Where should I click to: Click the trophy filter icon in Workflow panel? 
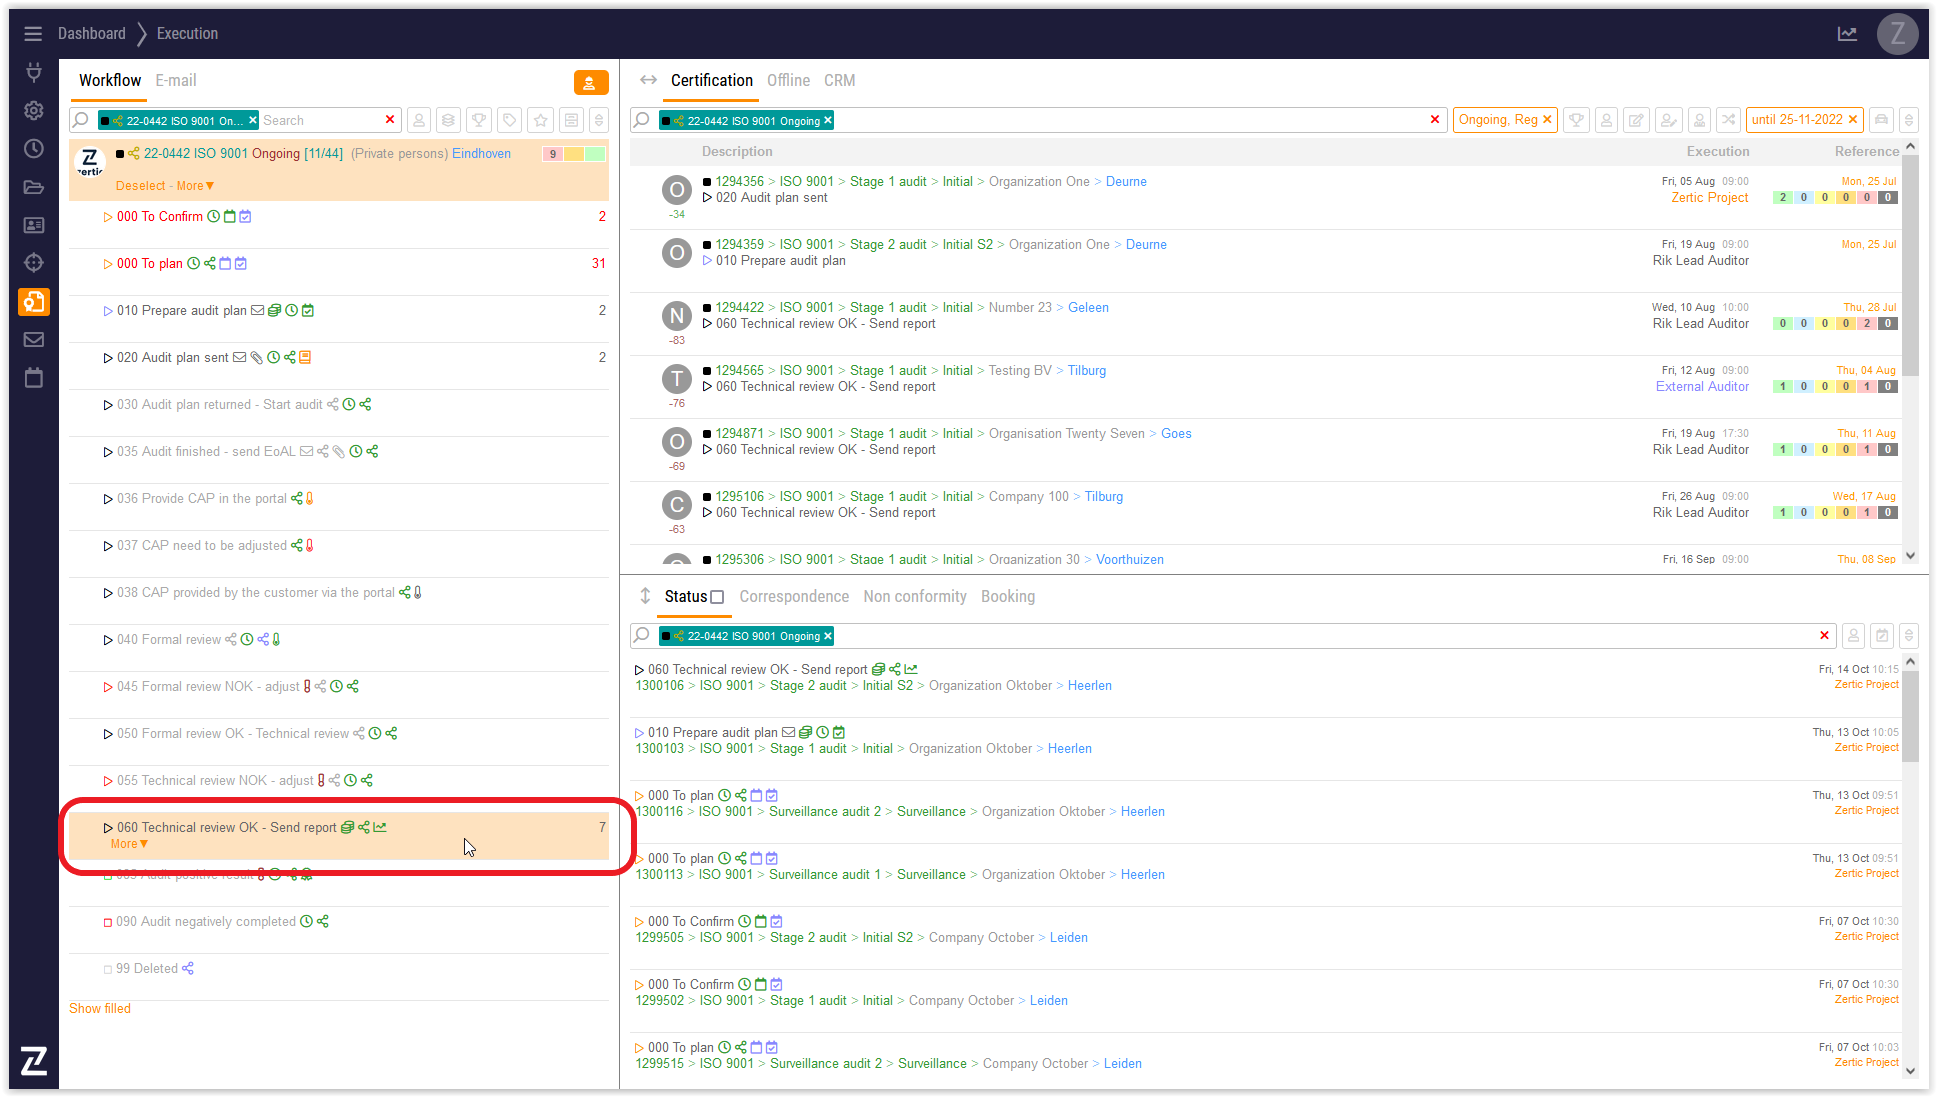click(x=479, y=120)
